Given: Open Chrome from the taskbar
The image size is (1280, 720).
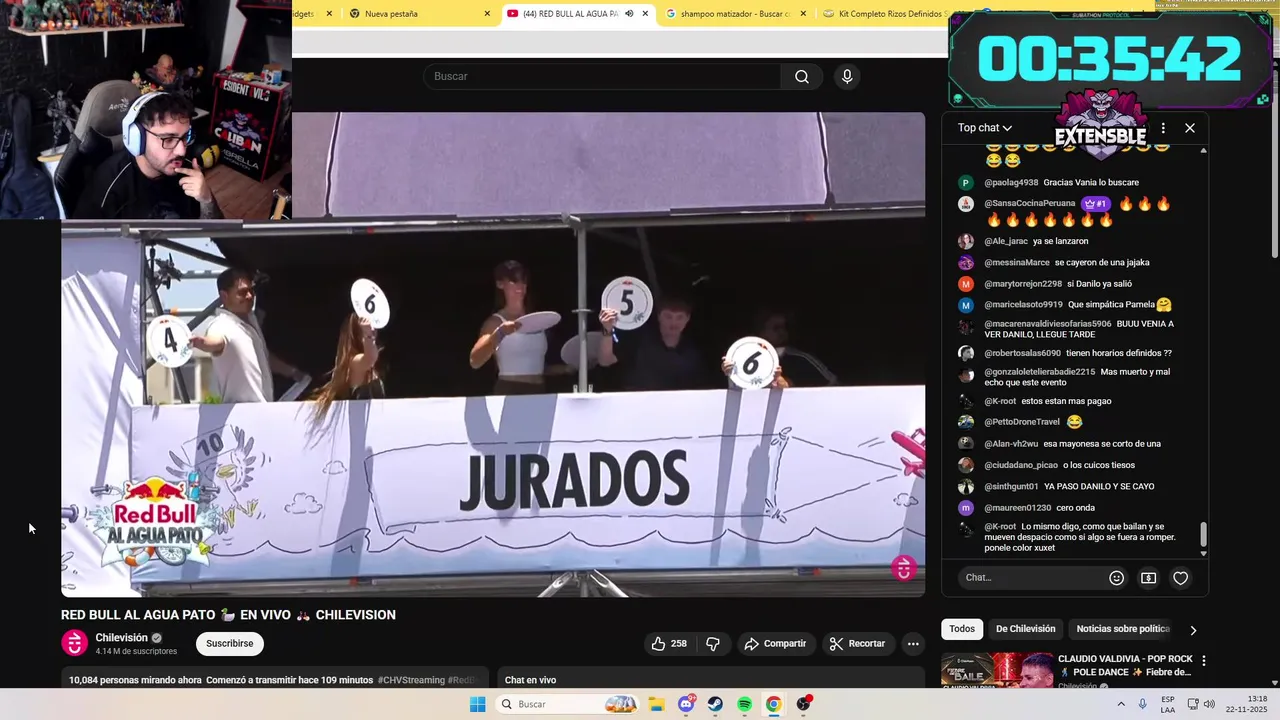Looking at the screenshot, I should pyautogui.click(x=773, y=704).
